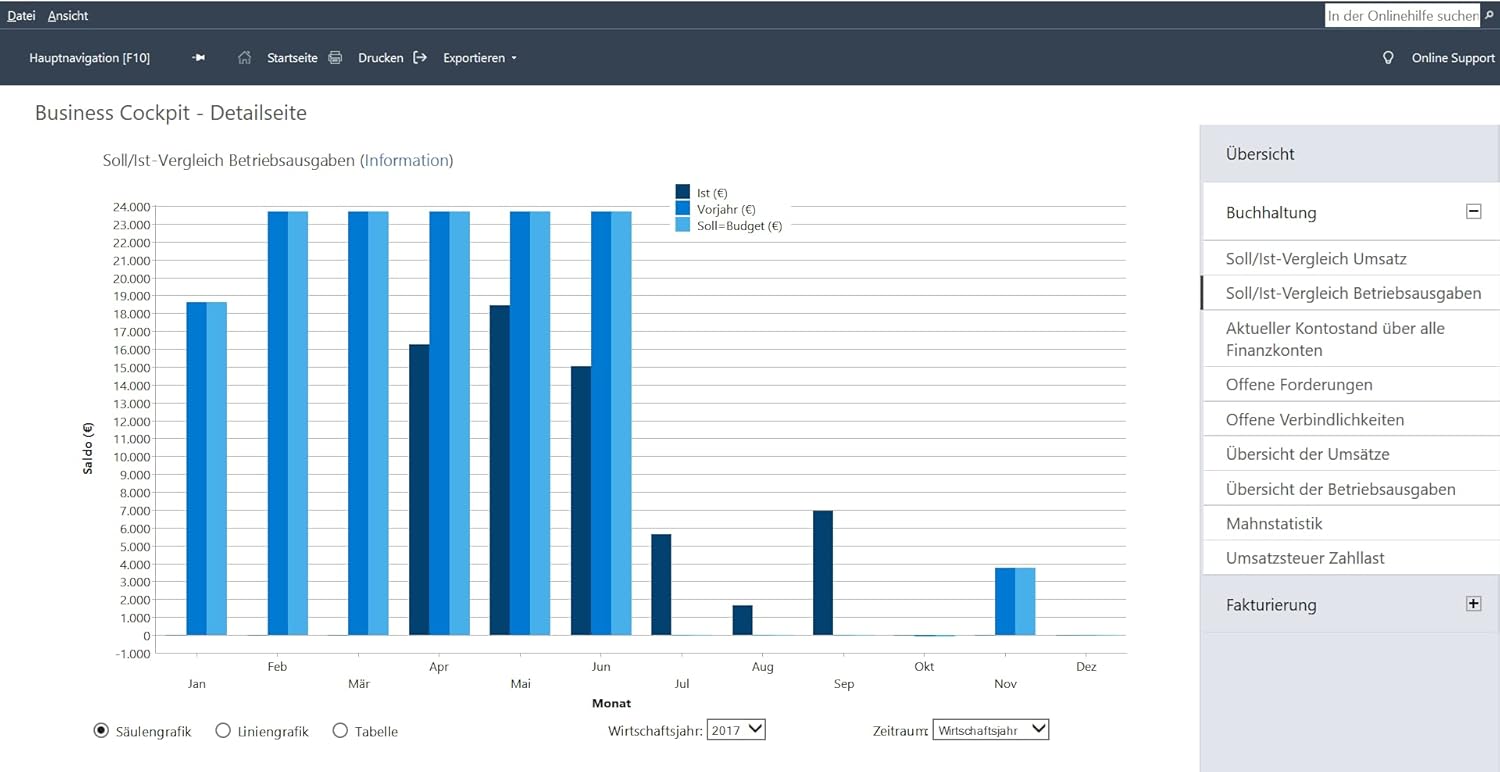The image size is (1500, 772).
Task: Click the online help search field
Action: [1402, 16]
